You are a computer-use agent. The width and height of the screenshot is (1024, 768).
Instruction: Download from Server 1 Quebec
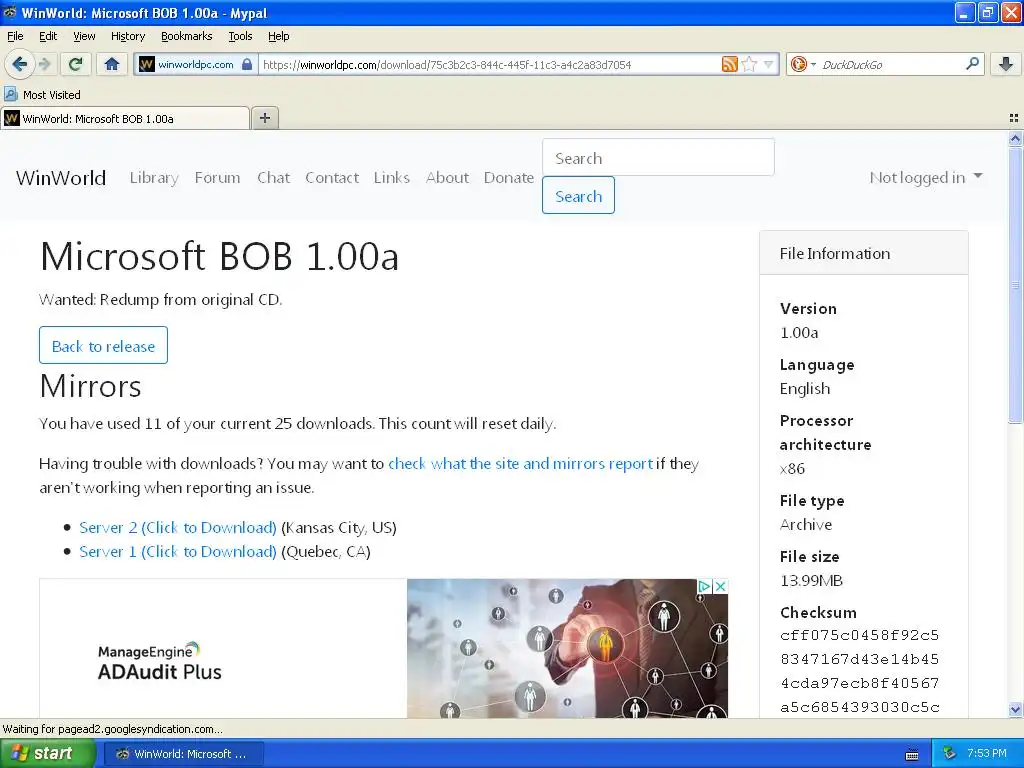pyautogui.click(x=178, y=552)
